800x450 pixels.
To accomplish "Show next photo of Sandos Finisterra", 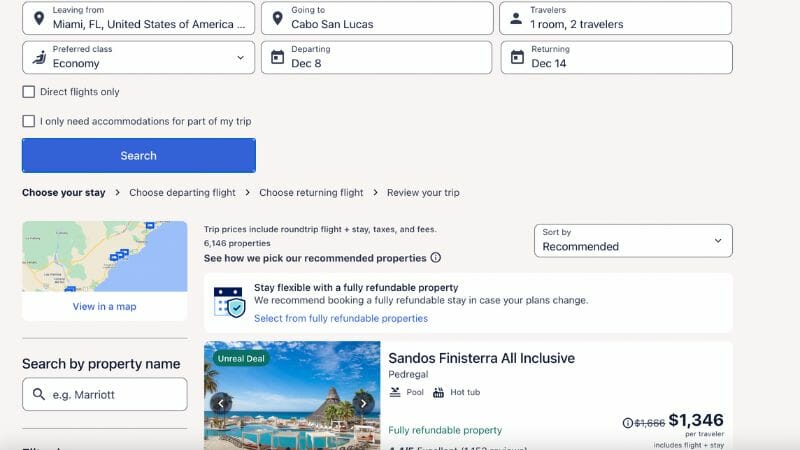I will click(x=363, y=403).
